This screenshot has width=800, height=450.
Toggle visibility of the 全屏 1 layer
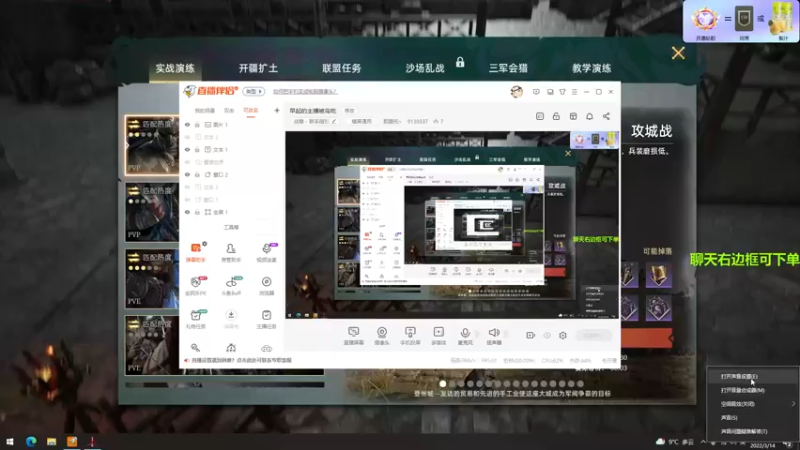[187, 212]
